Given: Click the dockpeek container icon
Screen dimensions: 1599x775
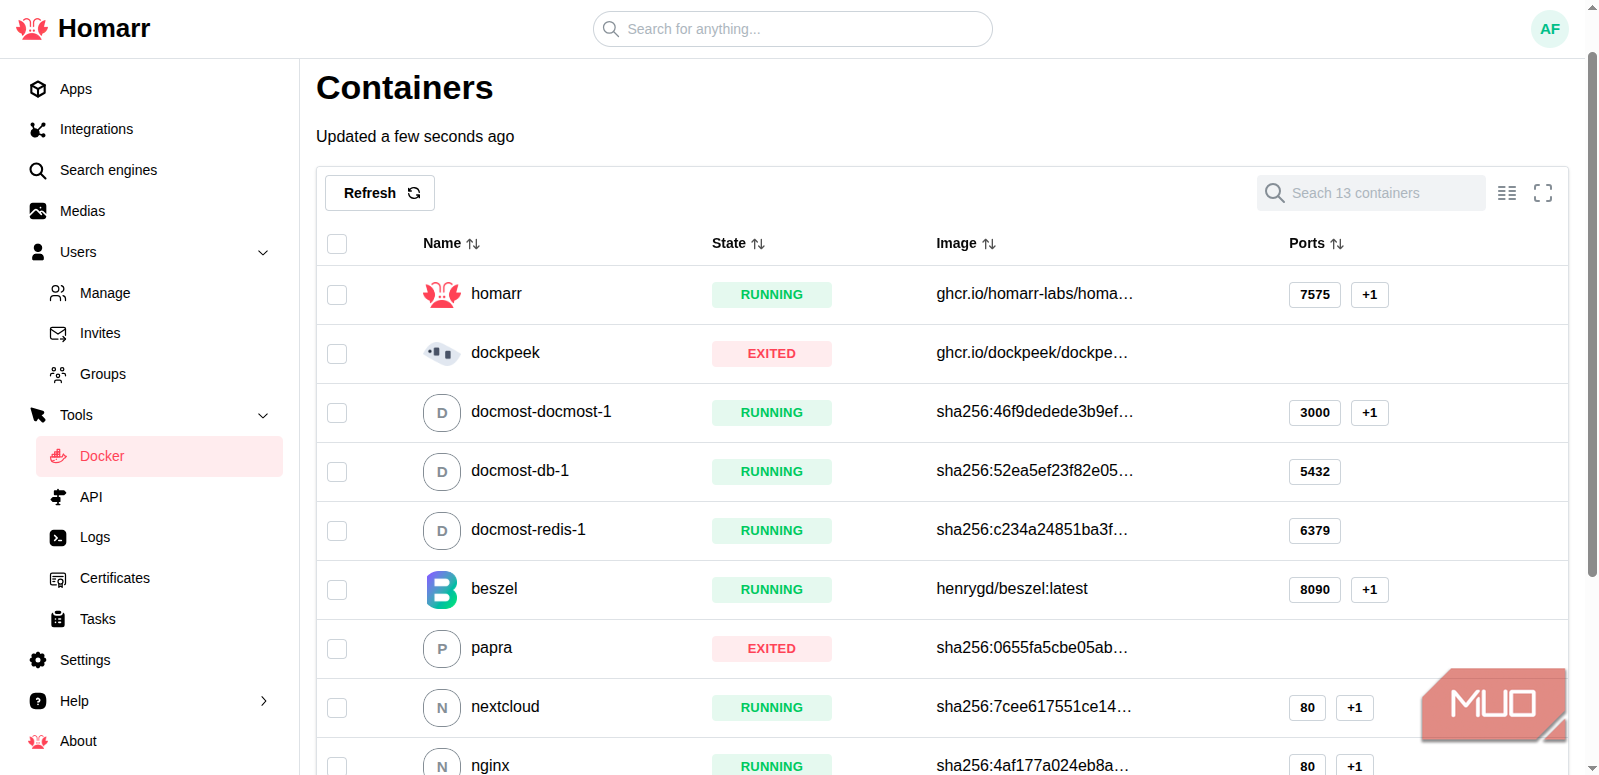Looking at the screenshot, I should pos(442,353).
